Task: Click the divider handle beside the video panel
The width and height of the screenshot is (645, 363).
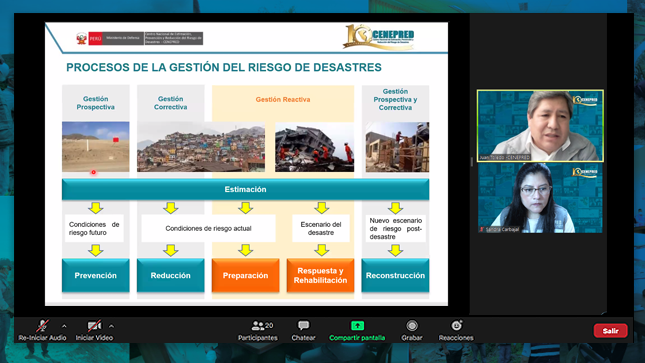Action: click(472, 162)
